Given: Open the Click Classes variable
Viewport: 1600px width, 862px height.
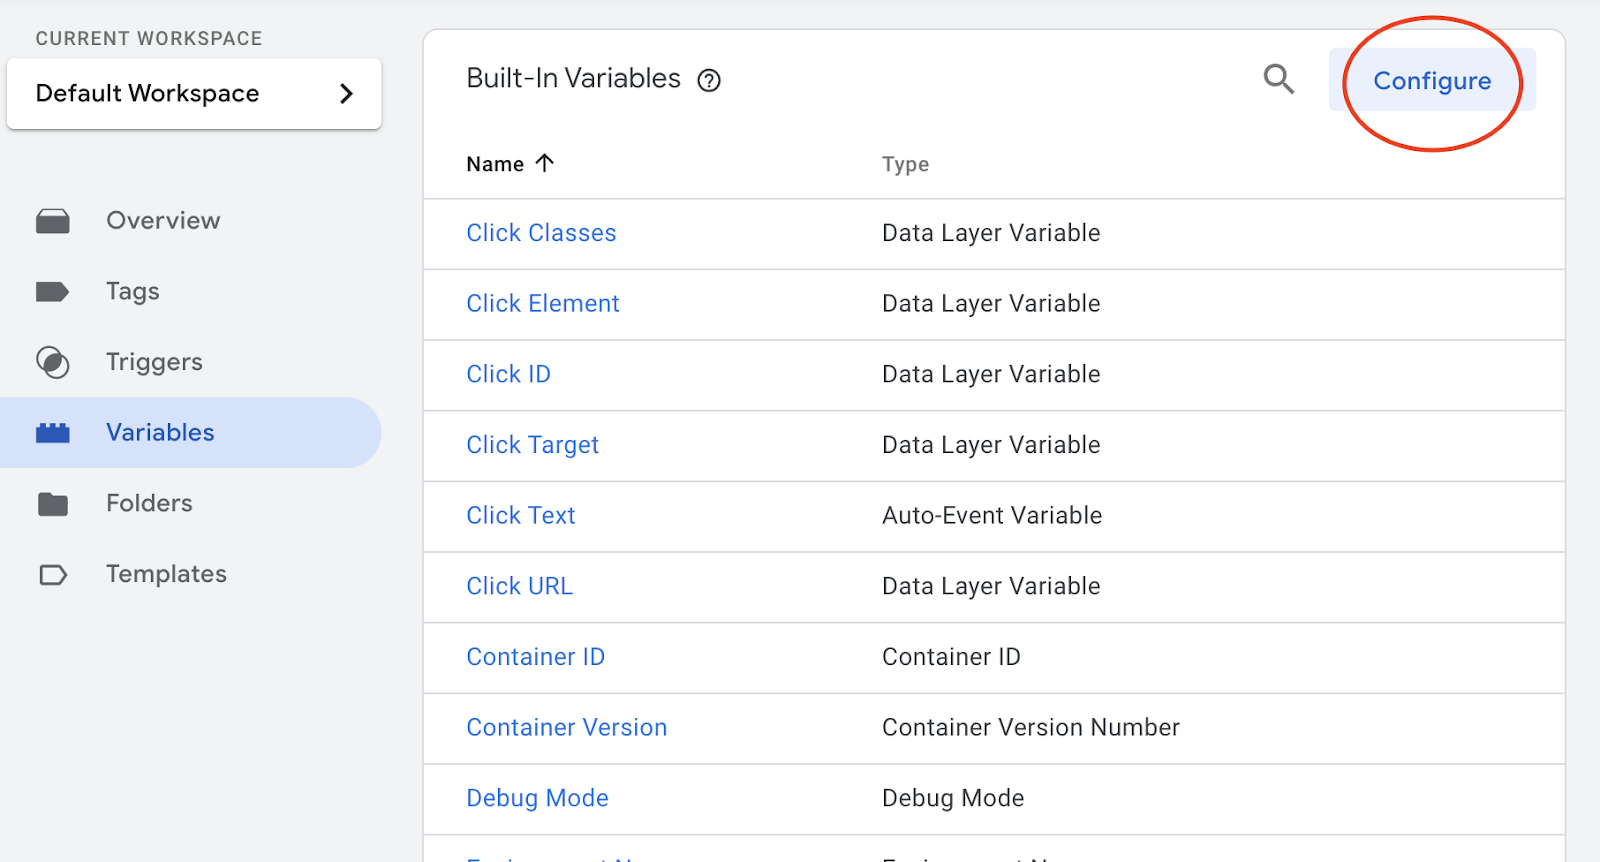Looking at the screenshot, I should [541, 233].
